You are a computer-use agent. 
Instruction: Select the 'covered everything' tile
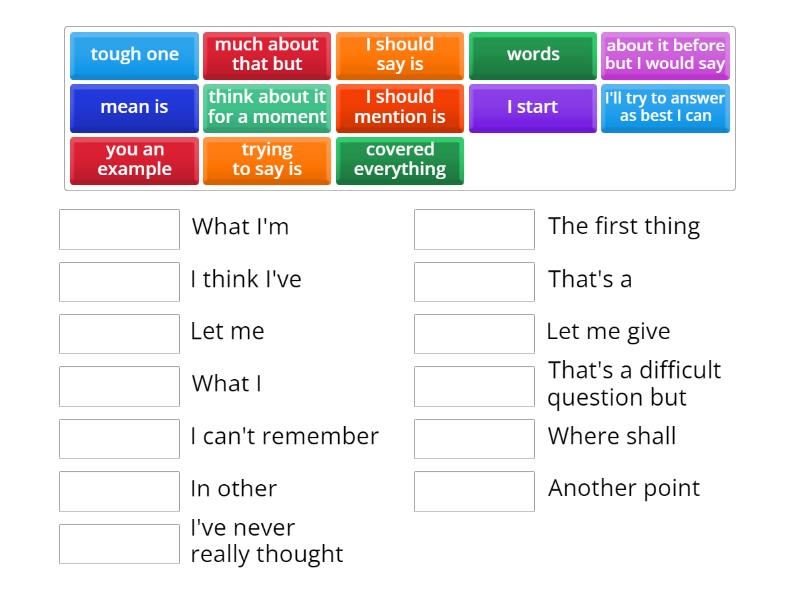coord(400,160)
